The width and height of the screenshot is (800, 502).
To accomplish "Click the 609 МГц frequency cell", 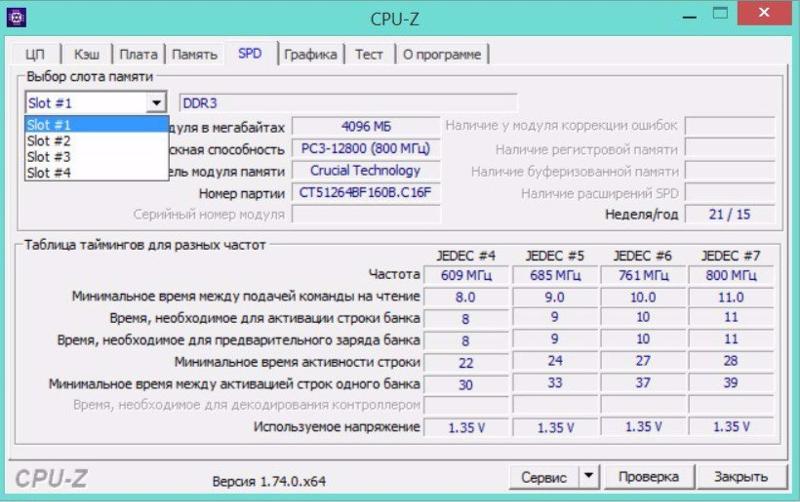I will point(466,275).
